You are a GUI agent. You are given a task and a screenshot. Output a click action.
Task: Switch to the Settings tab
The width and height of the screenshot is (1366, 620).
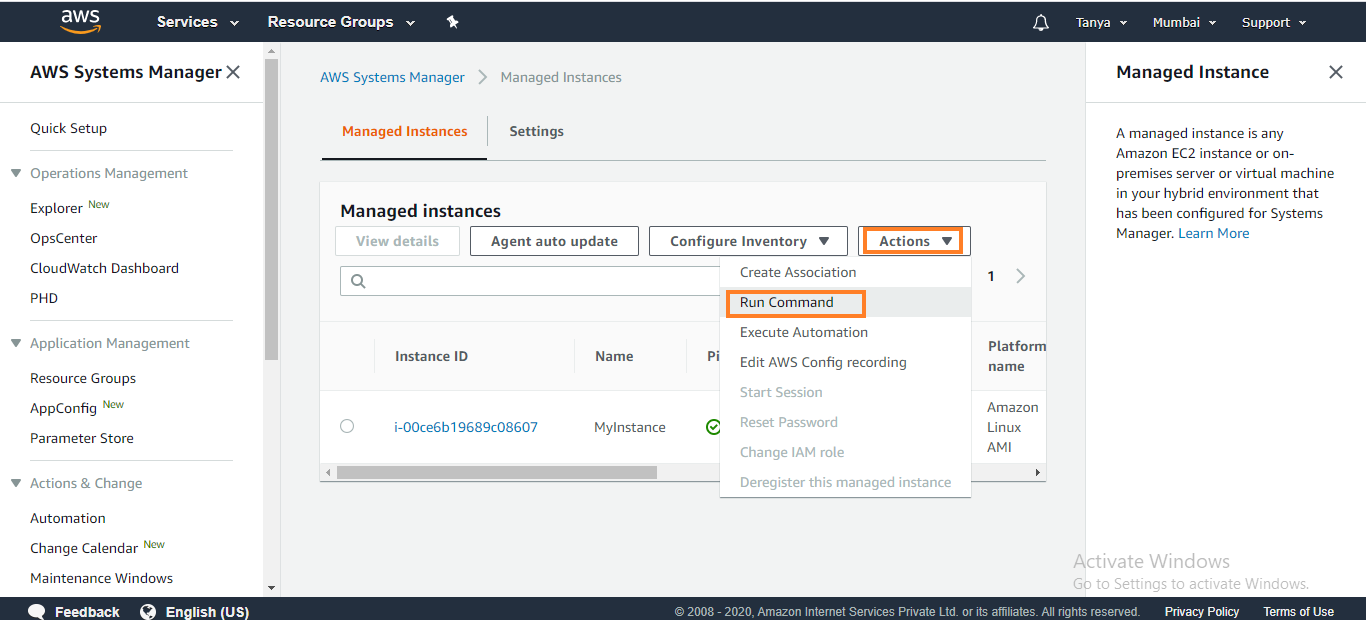(x=536, y=131)
